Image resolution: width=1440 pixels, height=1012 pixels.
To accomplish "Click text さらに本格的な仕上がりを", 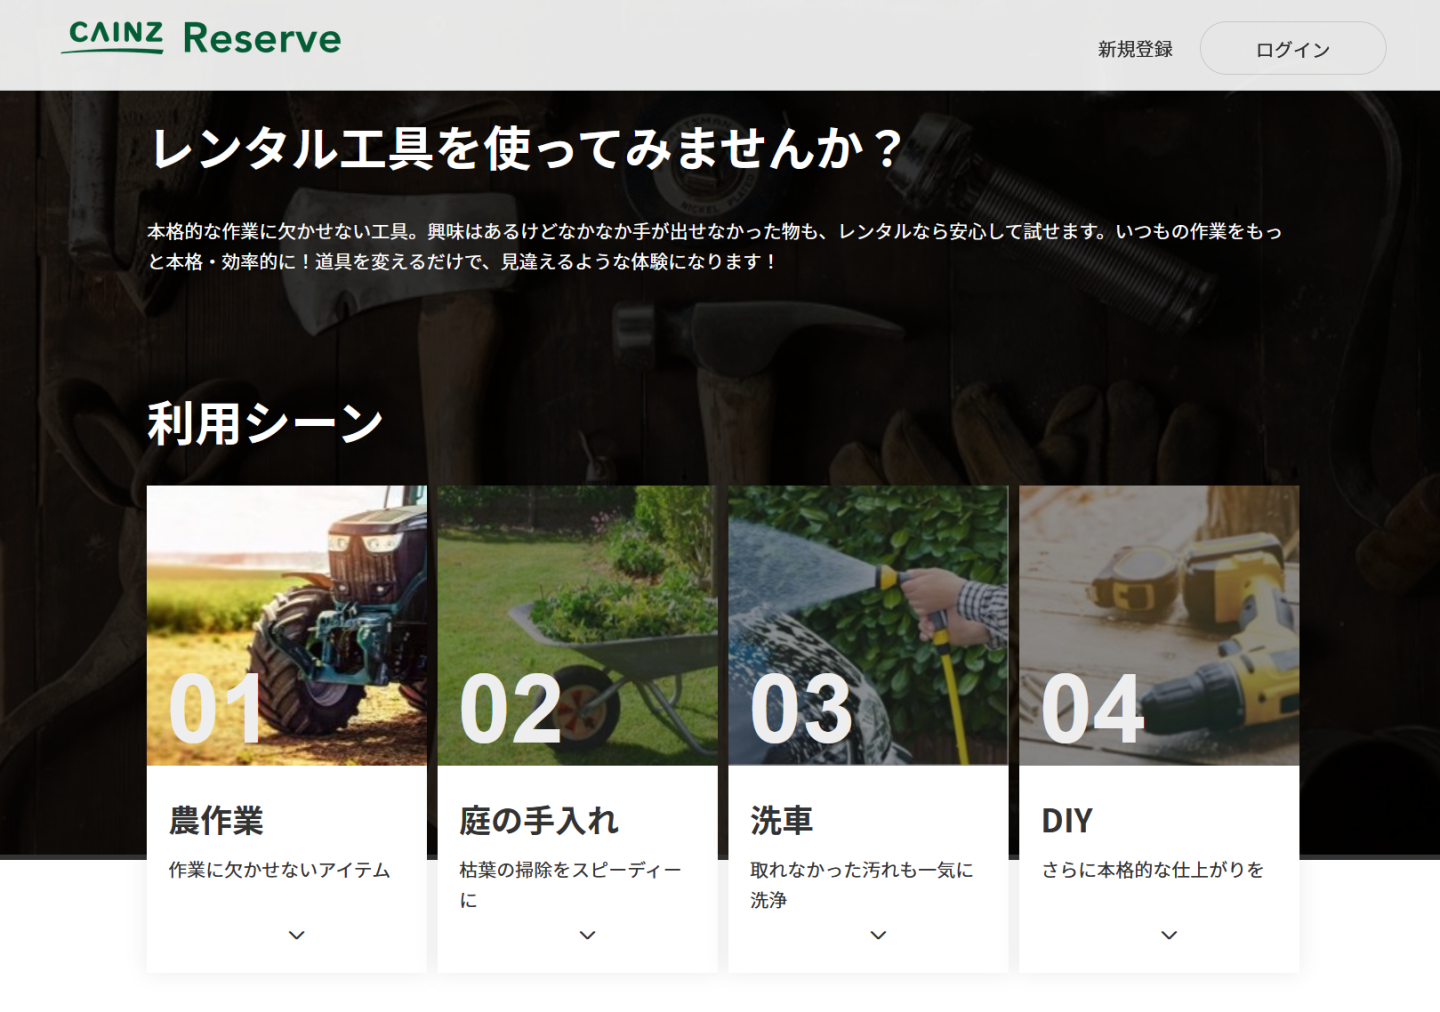I will [1153, 870].
